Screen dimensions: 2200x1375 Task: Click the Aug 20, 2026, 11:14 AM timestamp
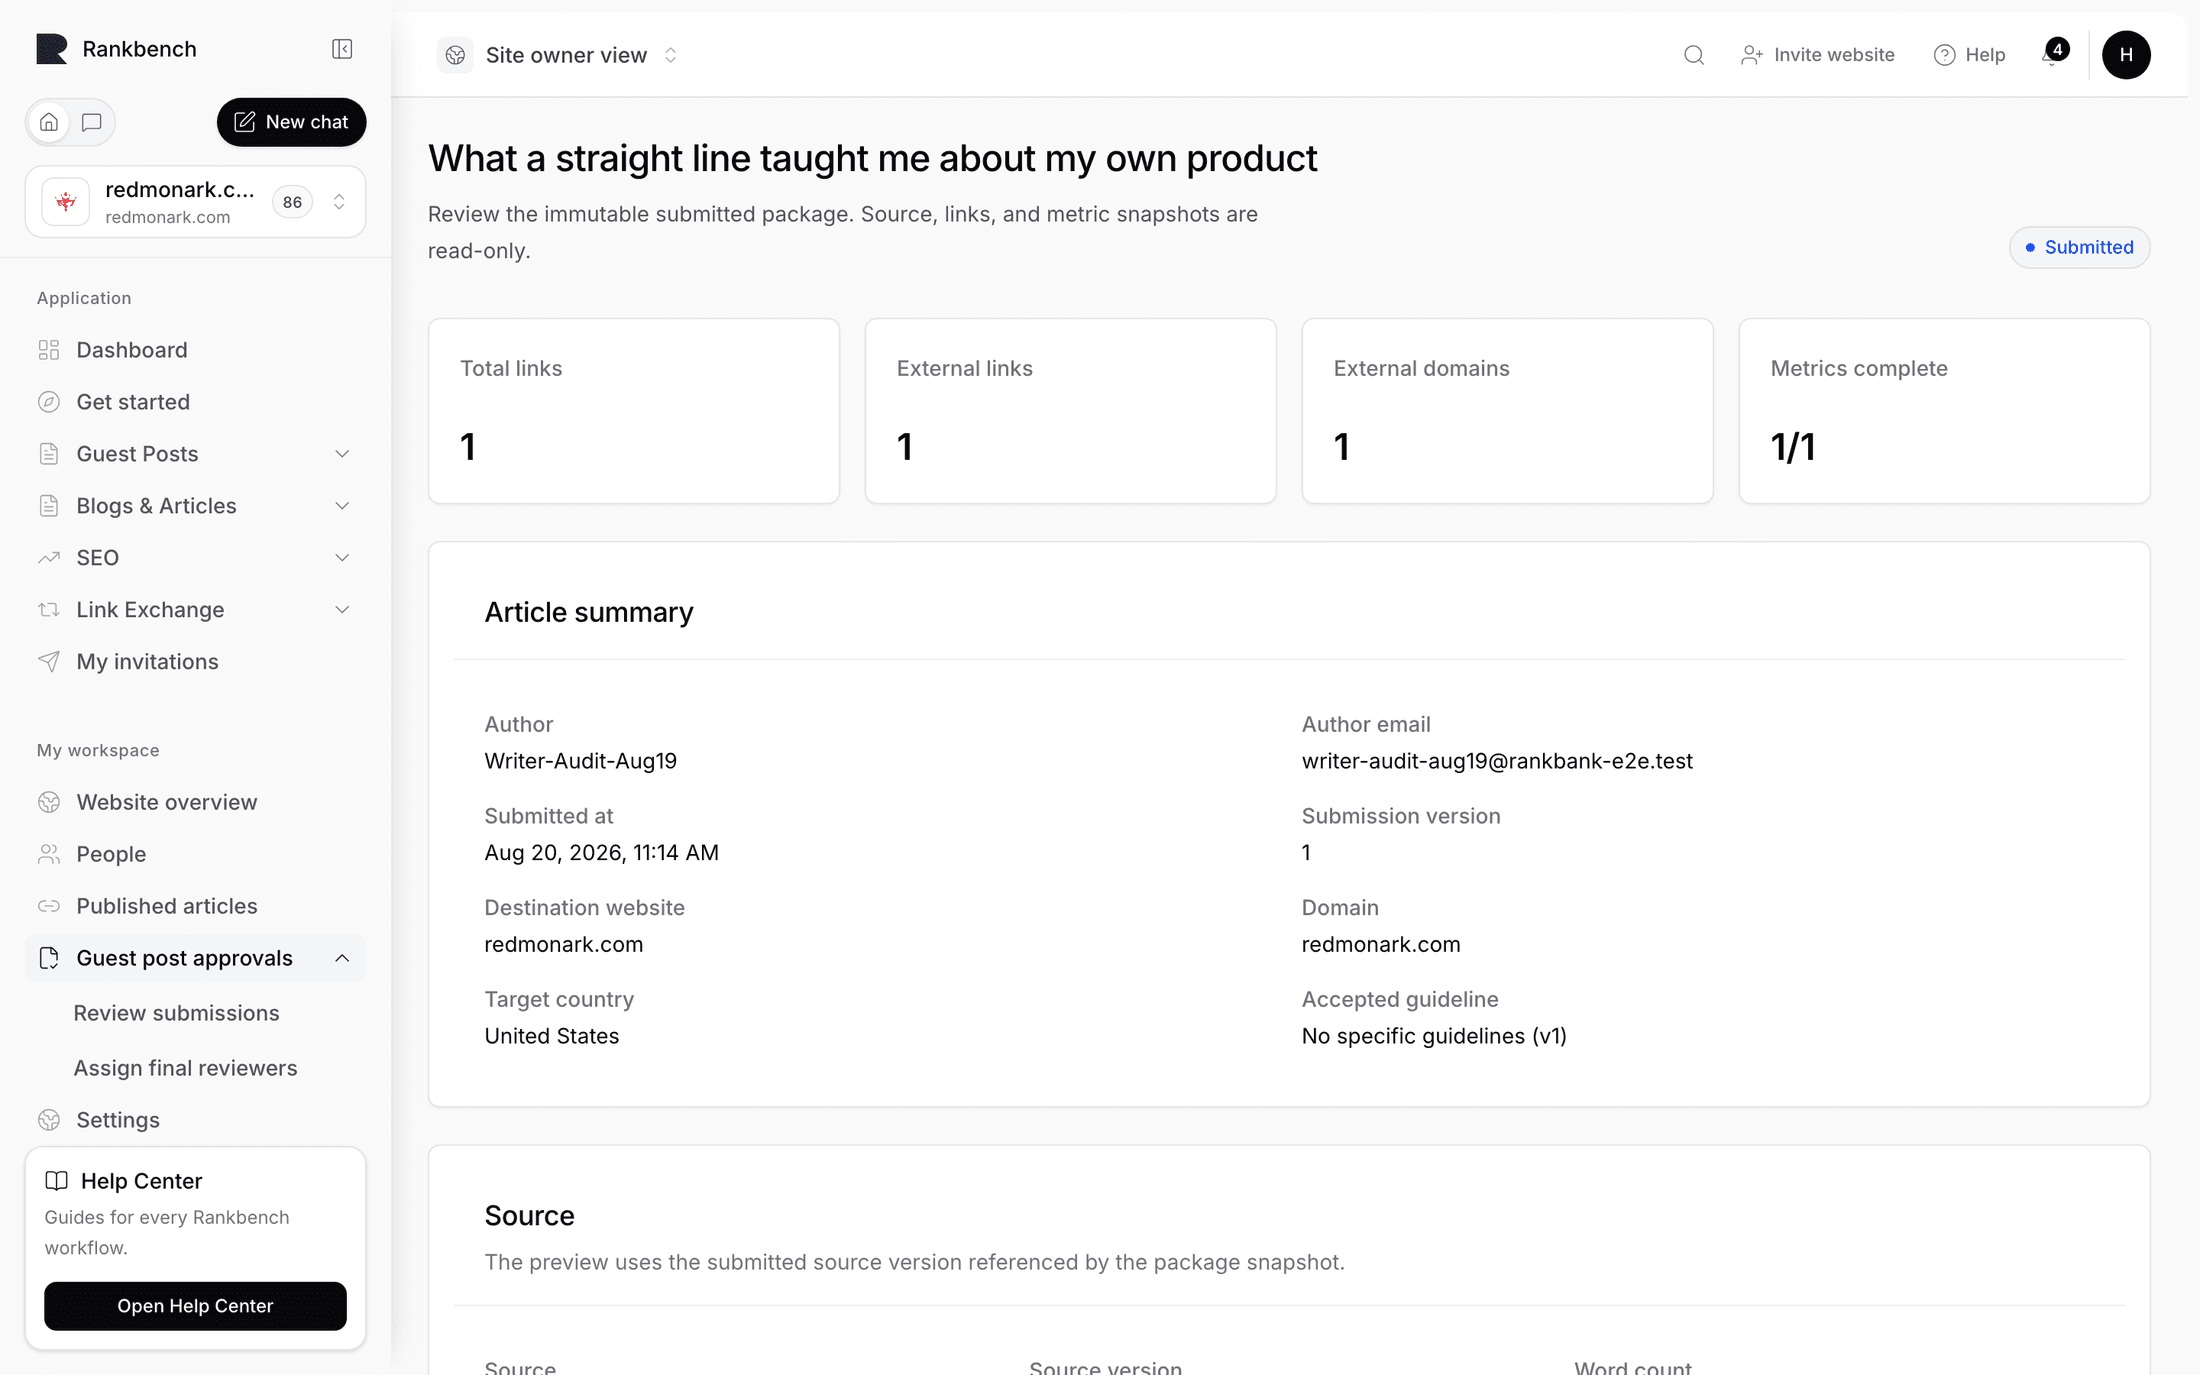601,853
